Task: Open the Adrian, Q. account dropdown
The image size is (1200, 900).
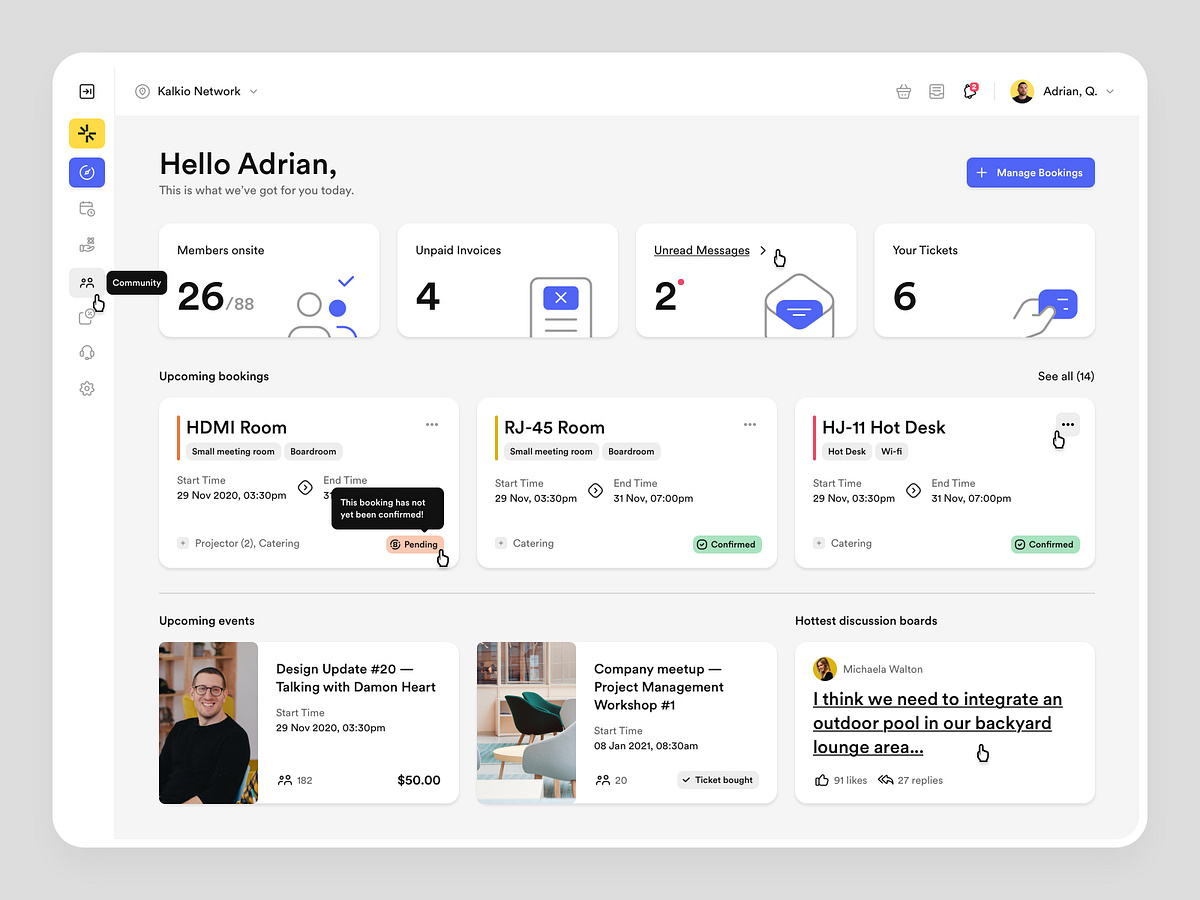Action: 1063,90
